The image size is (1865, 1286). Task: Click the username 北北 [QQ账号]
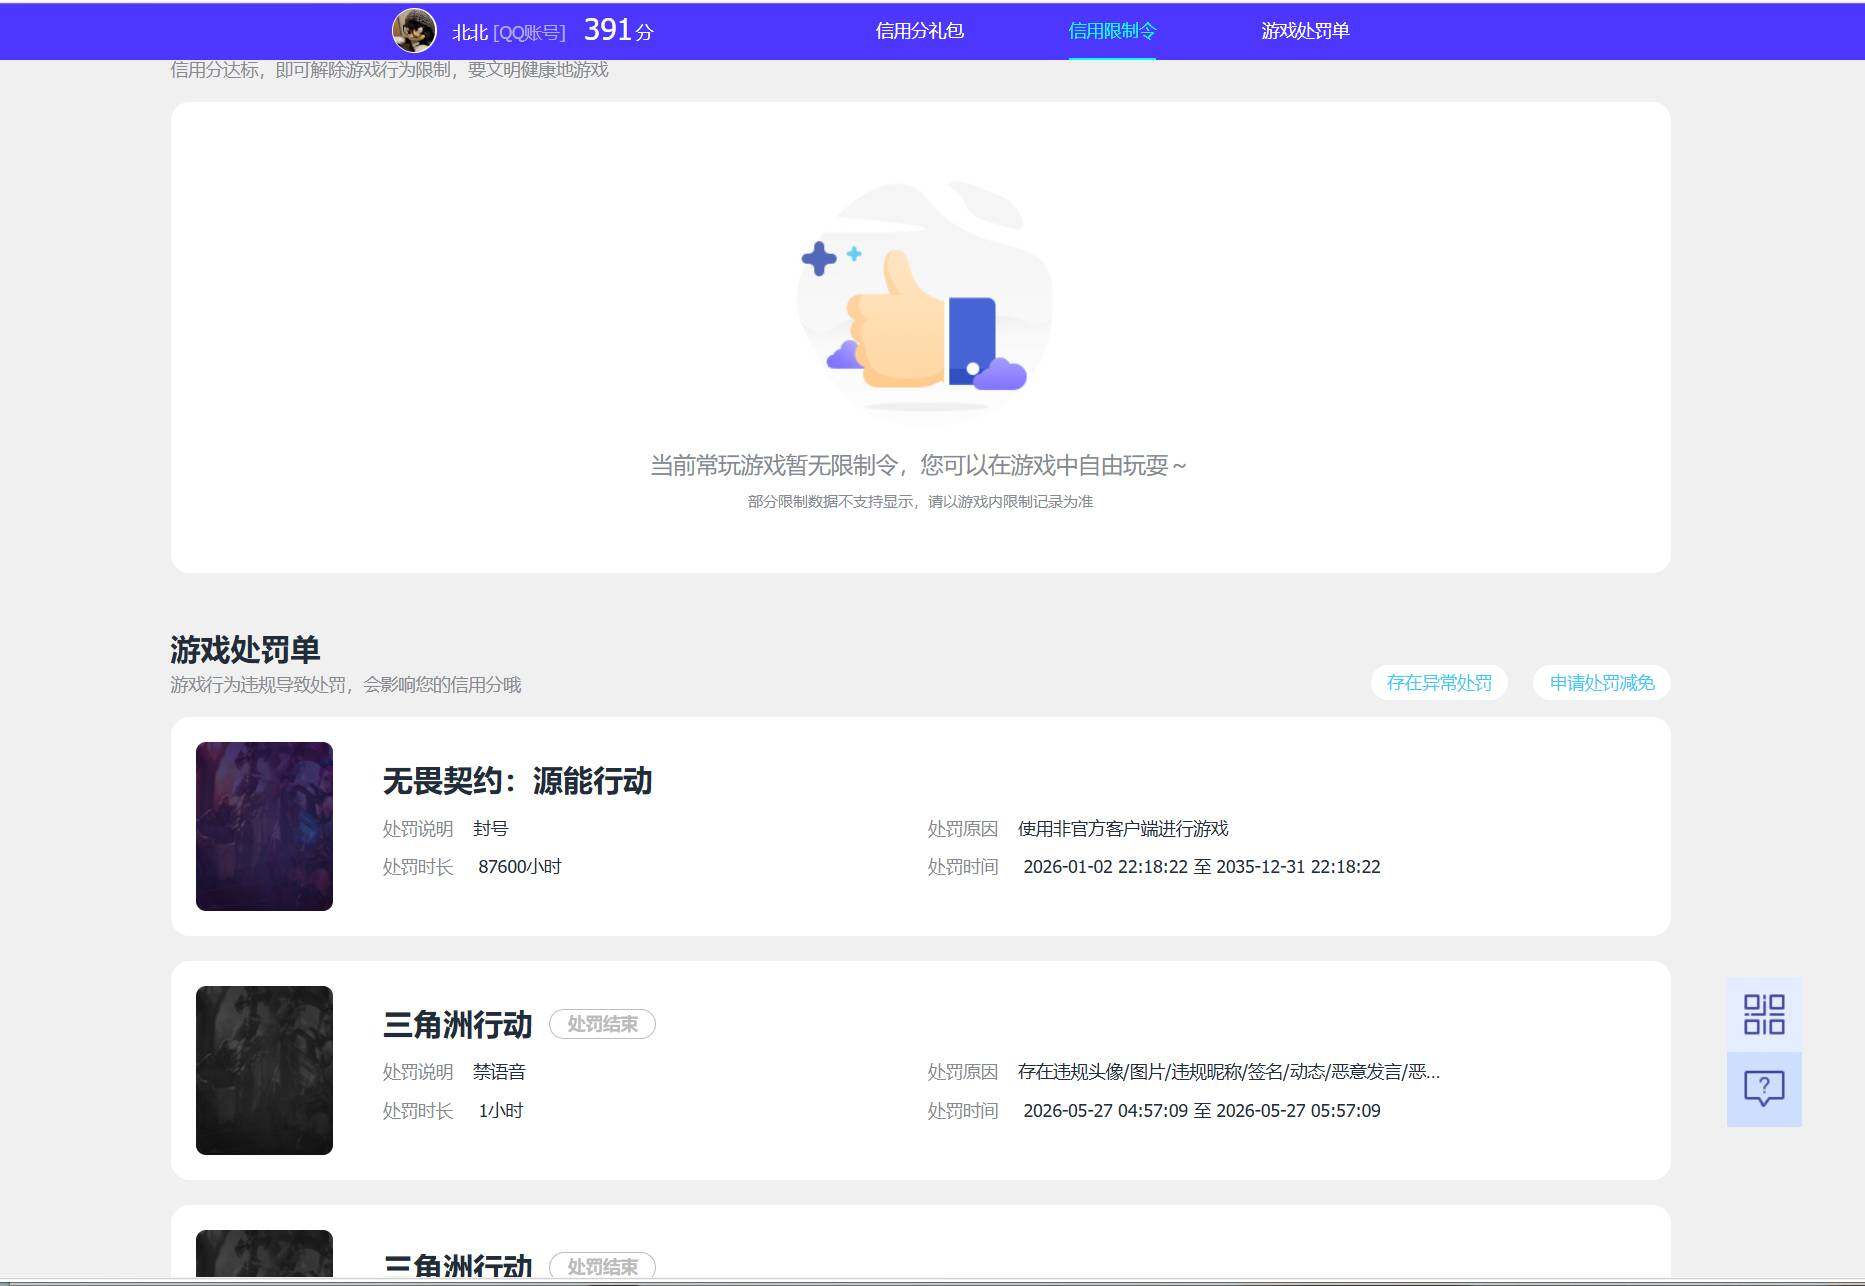pos(509,32)
